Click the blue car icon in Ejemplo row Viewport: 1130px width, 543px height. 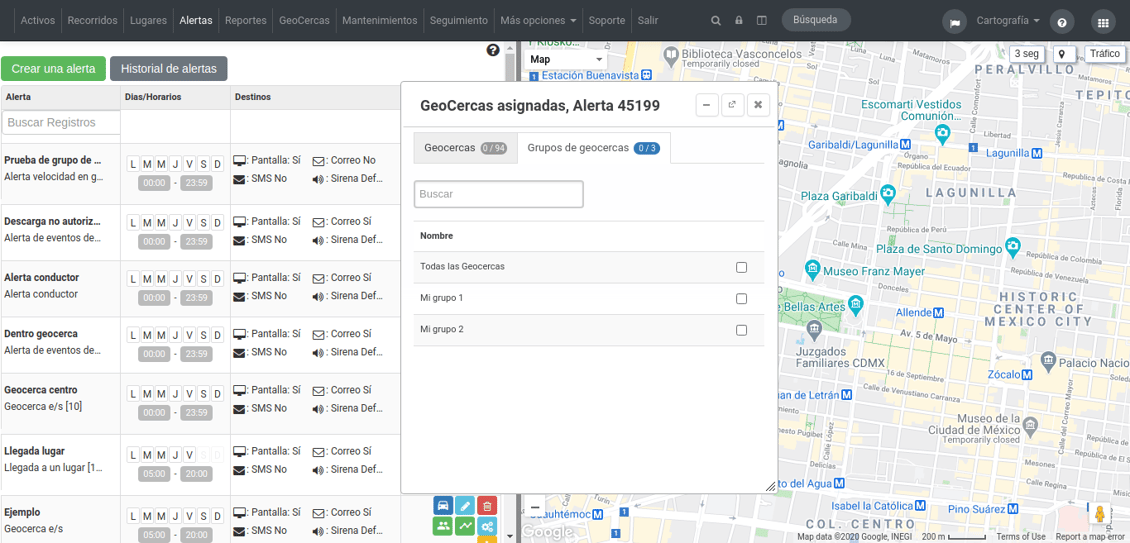click(x=443, y=506)
